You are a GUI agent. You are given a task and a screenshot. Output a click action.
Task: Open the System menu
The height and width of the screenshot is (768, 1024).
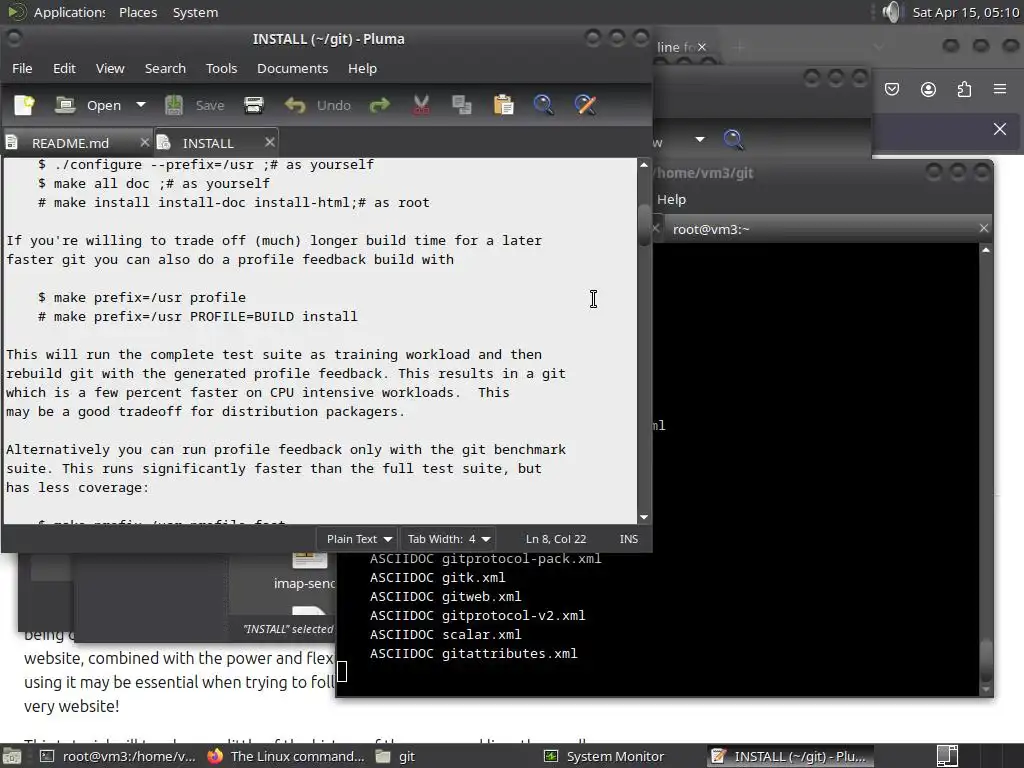[x=195, y=12]
